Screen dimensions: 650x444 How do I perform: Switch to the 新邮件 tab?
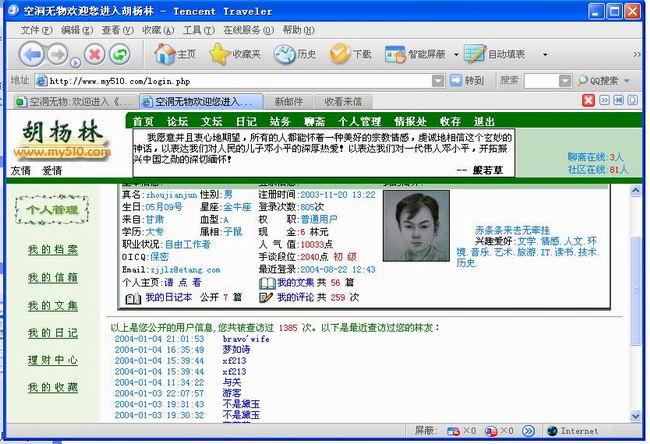coord(288,101)
